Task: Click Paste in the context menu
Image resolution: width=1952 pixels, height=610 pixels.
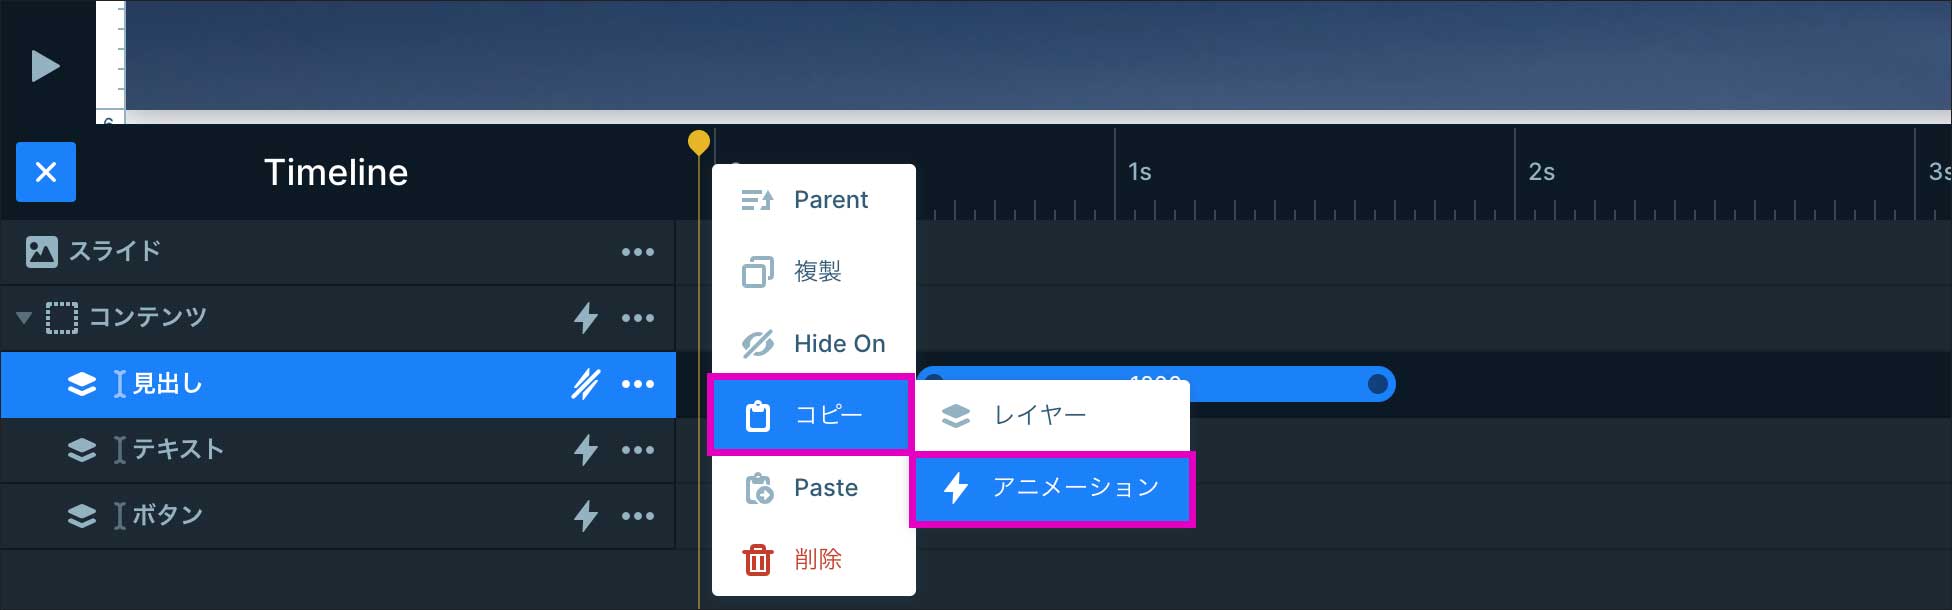Action: 812,488
